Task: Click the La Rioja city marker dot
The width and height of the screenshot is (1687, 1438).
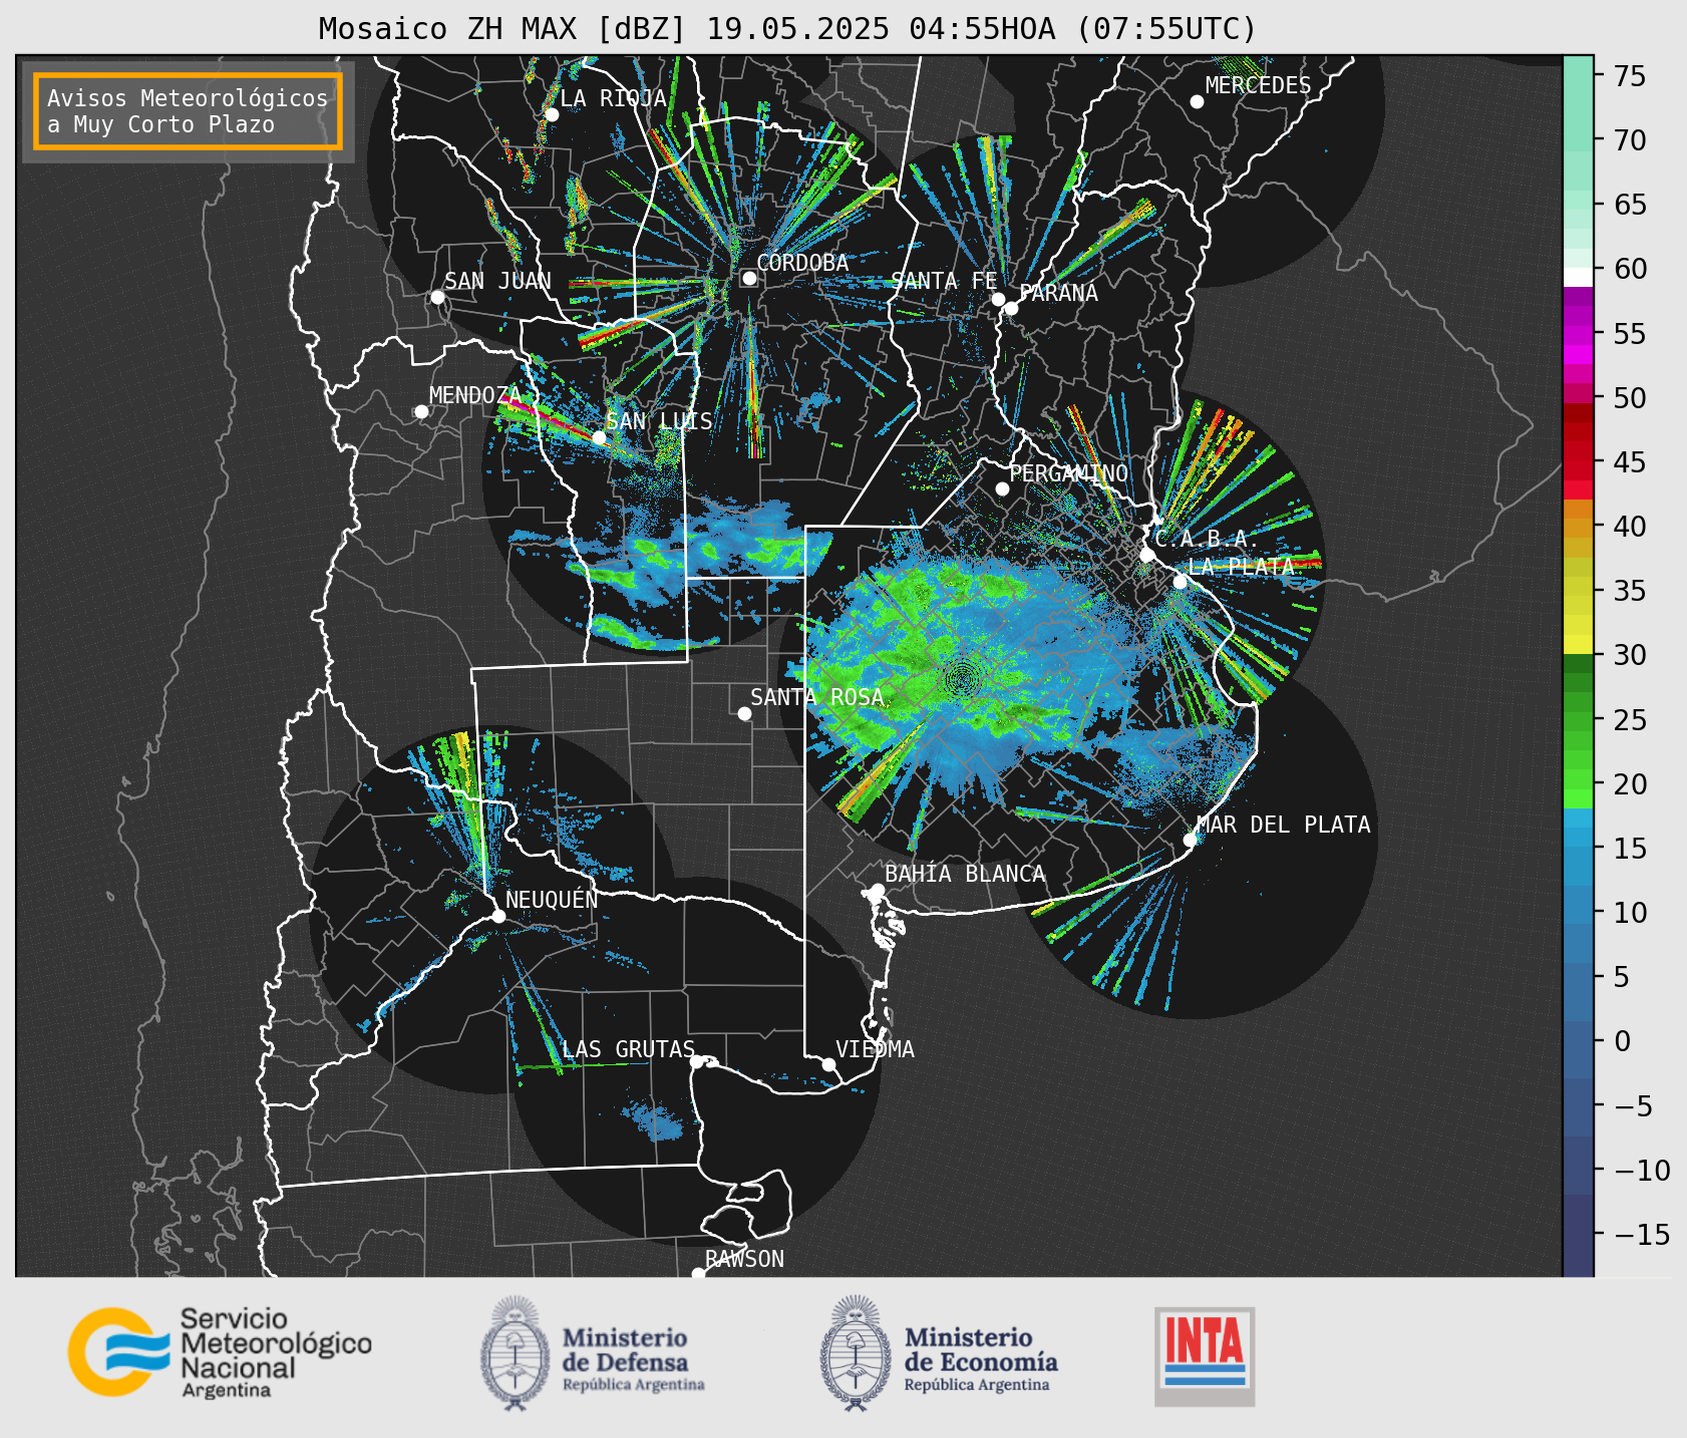Action: [x=551, y=115]
